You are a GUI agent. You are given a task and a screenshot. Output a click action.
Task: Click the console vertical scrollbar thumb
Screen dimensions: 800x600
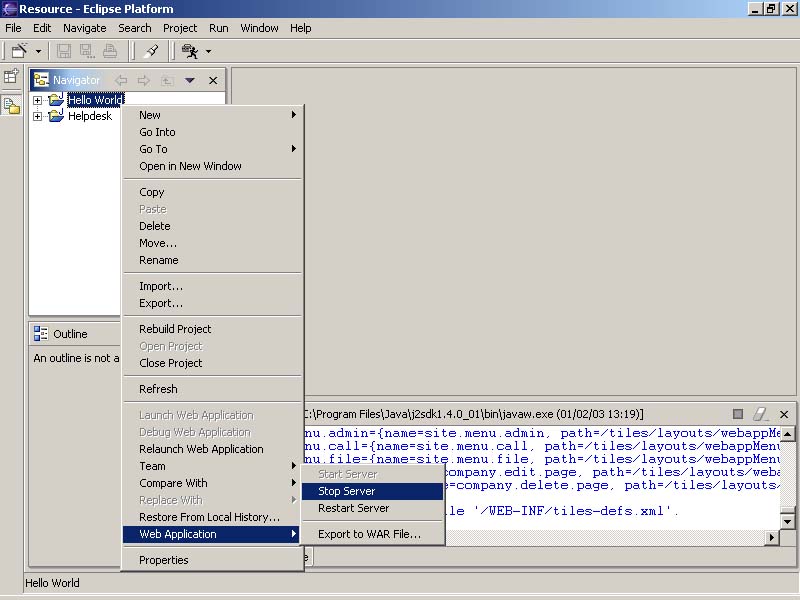pyautogui.click(x=787, y=511)
